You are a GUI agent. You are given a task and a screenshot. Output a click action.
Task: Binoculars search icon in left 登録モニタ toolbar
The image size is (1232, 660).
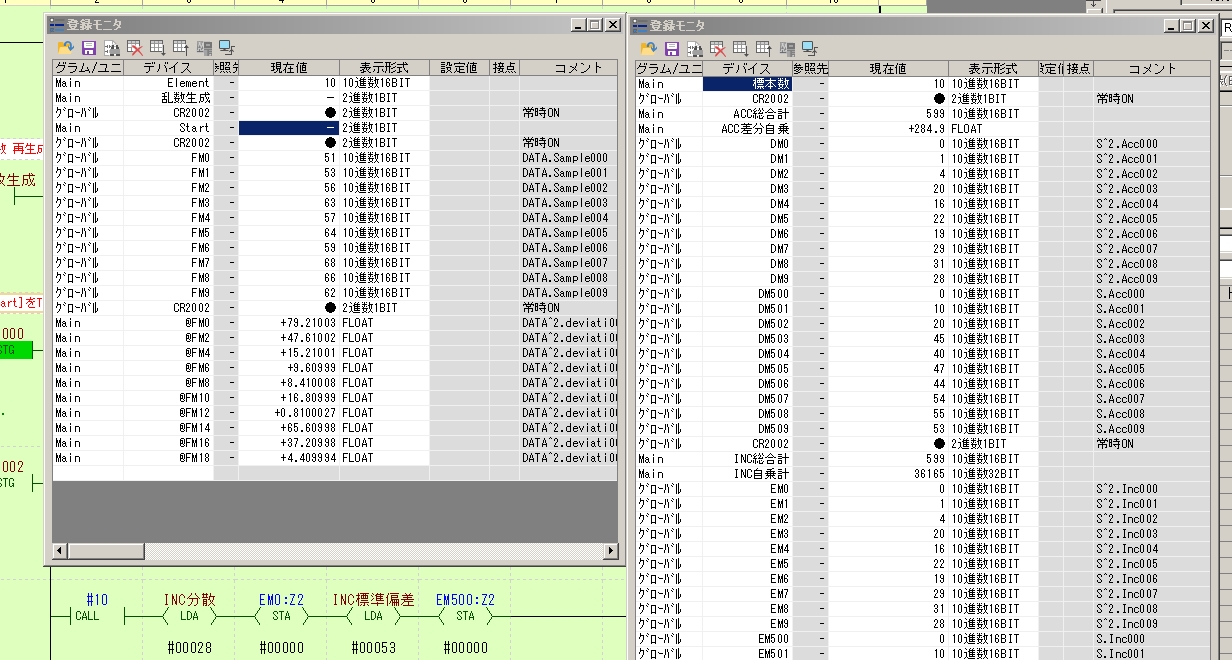coord(112,47)
